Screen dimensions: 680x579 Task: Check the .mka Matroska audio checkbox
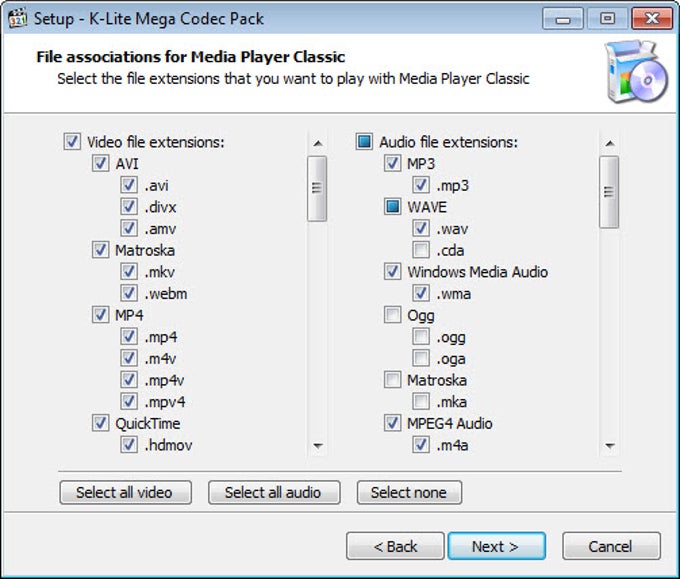(x=421, y=402)
